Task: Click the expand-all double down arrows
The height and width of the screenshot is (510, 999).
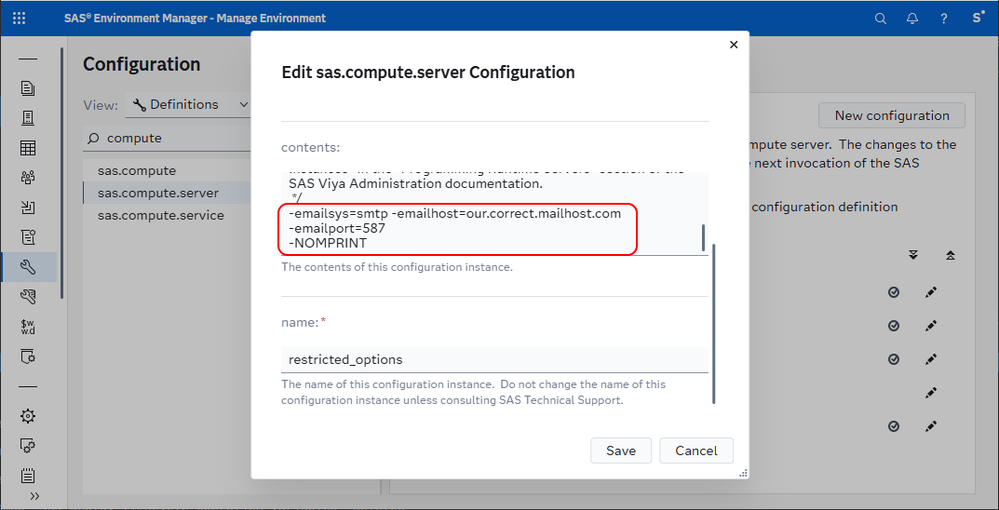Action: coord(913,255)
